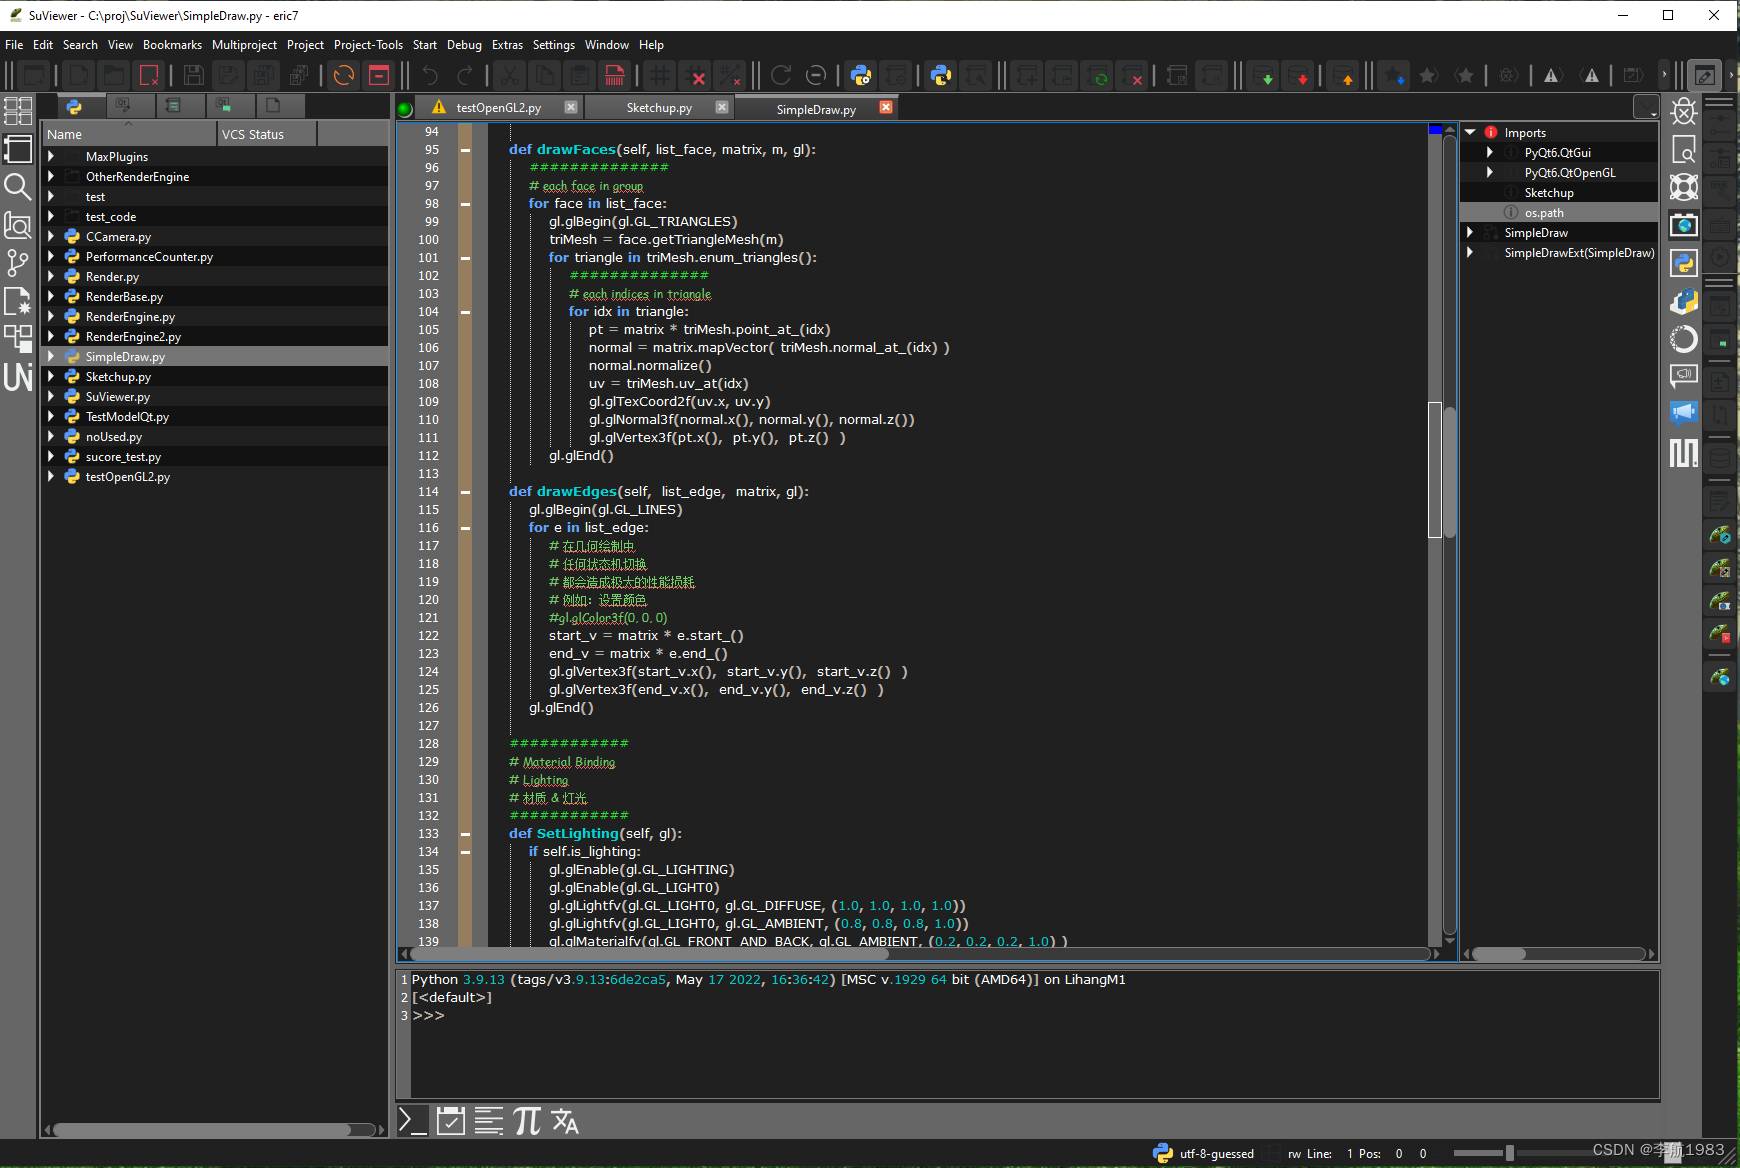1740x1168 pixels.
Task: Expand the SimpleDrawExt(SimpleDraw) class node
Action: tap(1470, 252)
